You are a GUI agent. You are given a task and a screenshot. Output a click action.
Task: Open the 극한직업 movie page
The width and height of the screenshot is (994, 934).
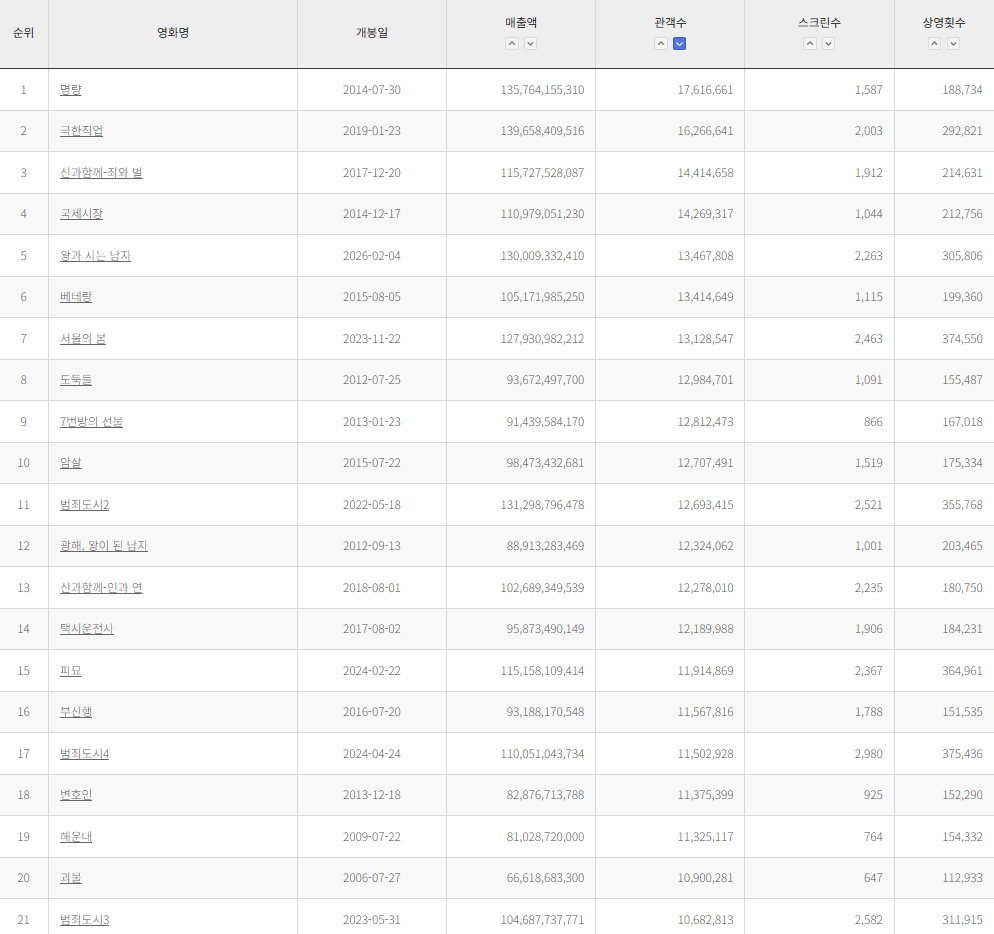[x=81, y=131]
